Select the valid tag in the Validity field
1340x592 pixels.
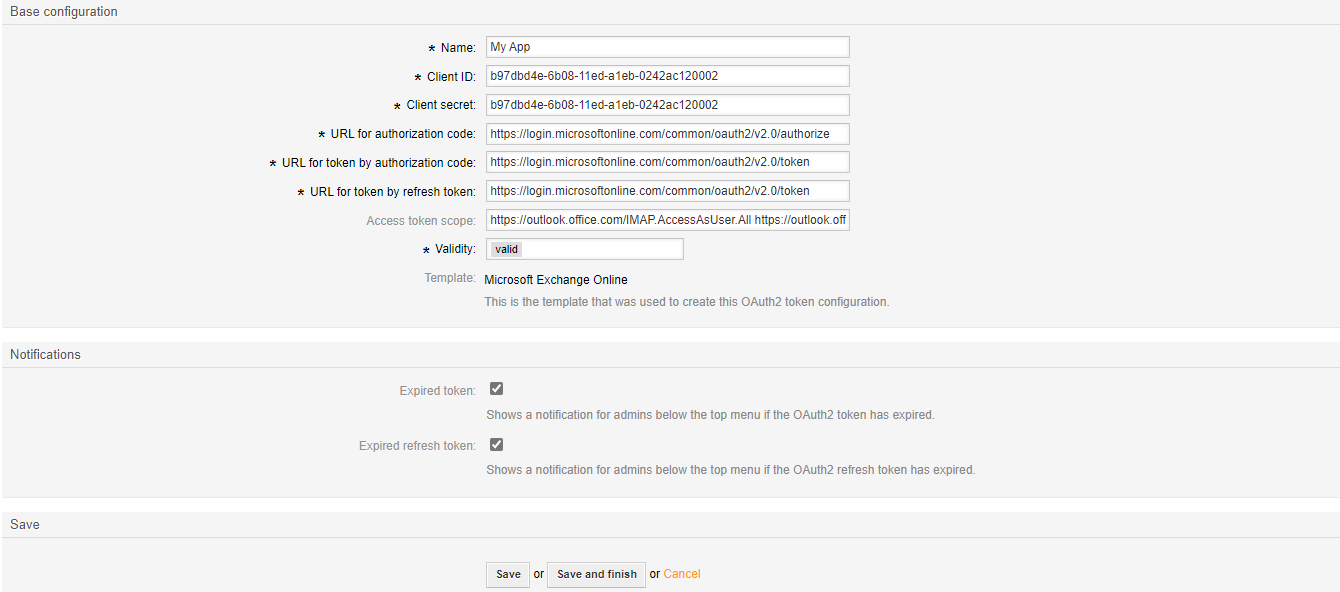pos(504,248)
